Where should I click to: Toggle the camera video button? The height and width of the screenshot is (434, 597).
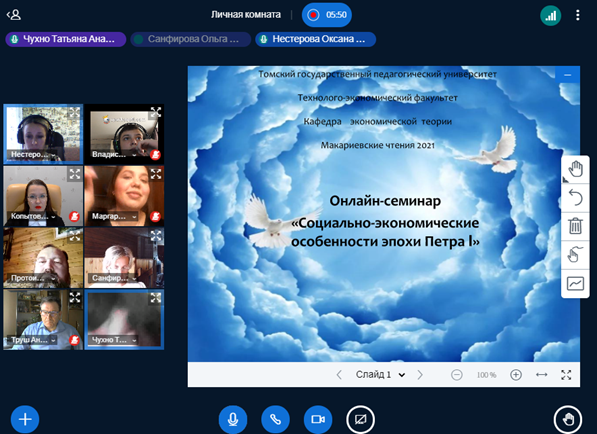click(x=318, y=420)
